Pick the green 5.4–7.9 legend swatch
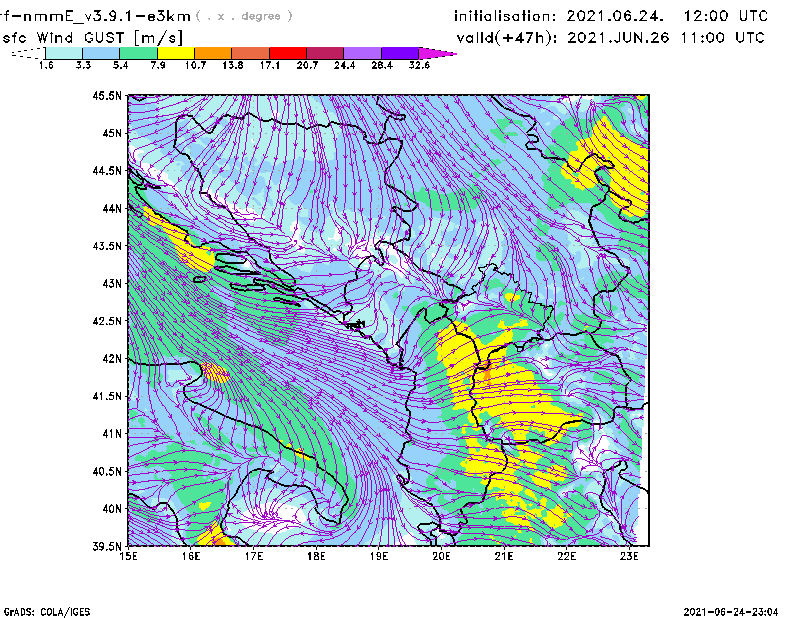The image size is (800, 618). coord(138,53)
